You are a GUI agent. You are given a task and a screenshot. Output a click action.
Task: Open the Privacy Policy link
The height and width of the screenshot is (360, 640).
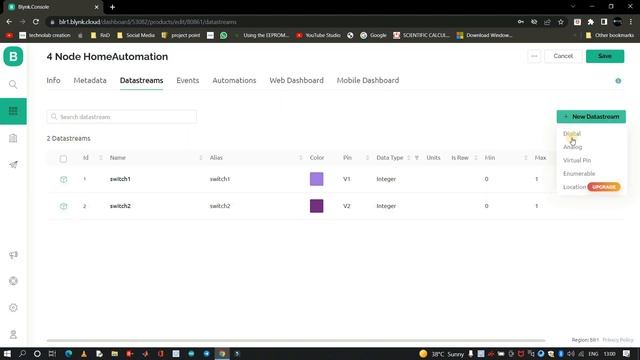click(618, 340)
